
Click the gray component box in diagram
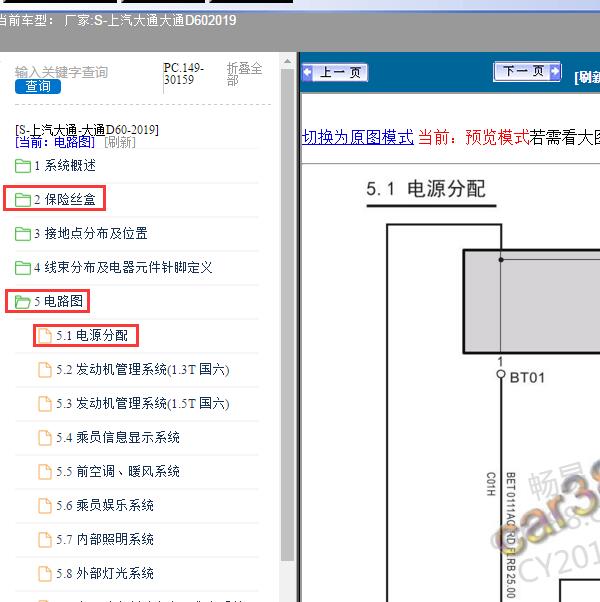[x=531, y=302]
